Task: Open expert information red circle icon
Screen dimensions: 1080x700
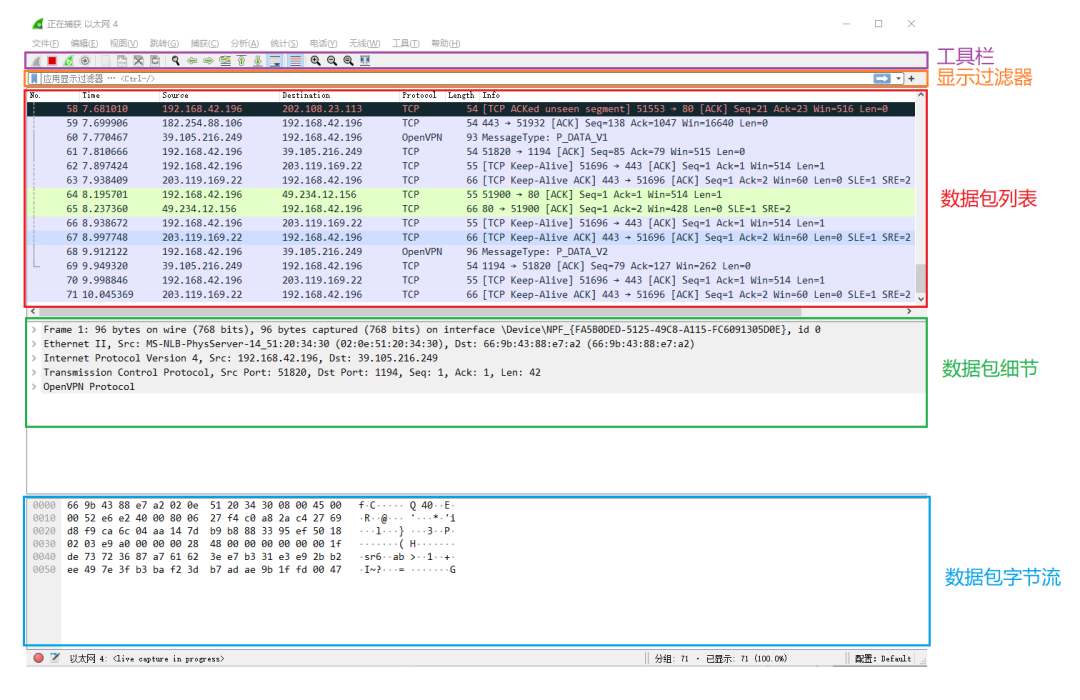Action: tap(39, 658)
